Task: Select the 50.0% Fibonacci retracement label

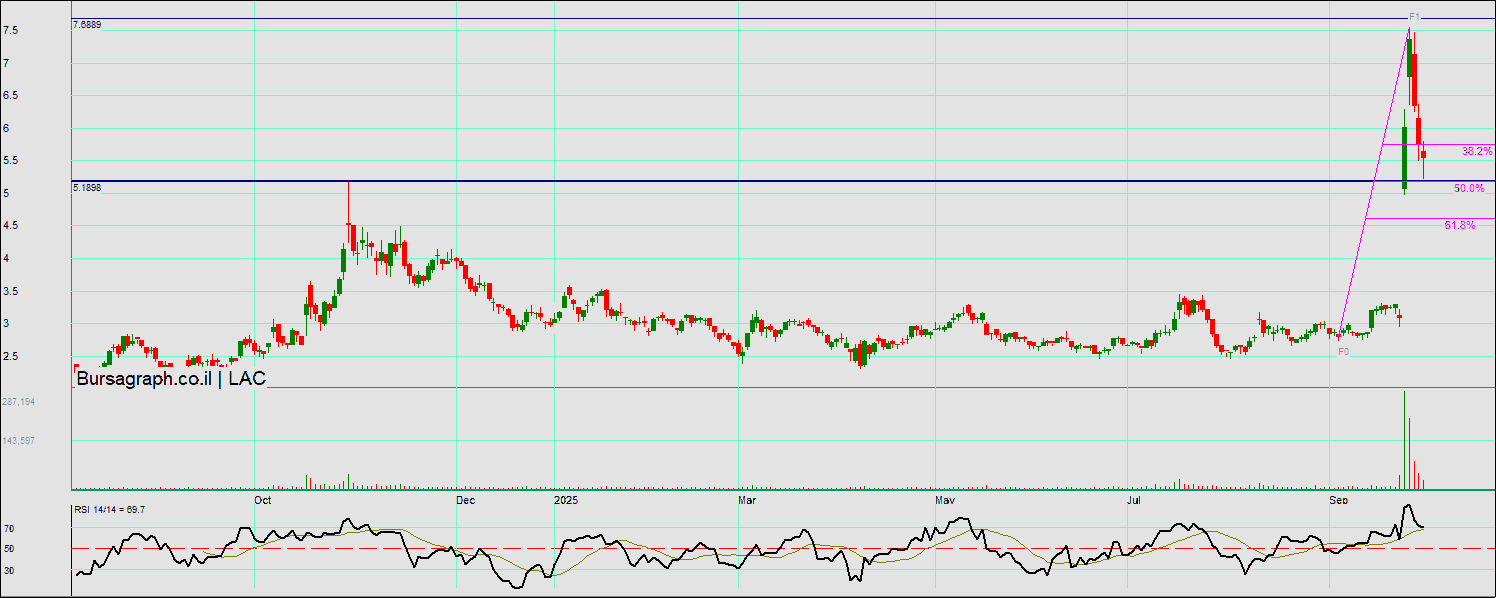Action: click(1468, 188)
